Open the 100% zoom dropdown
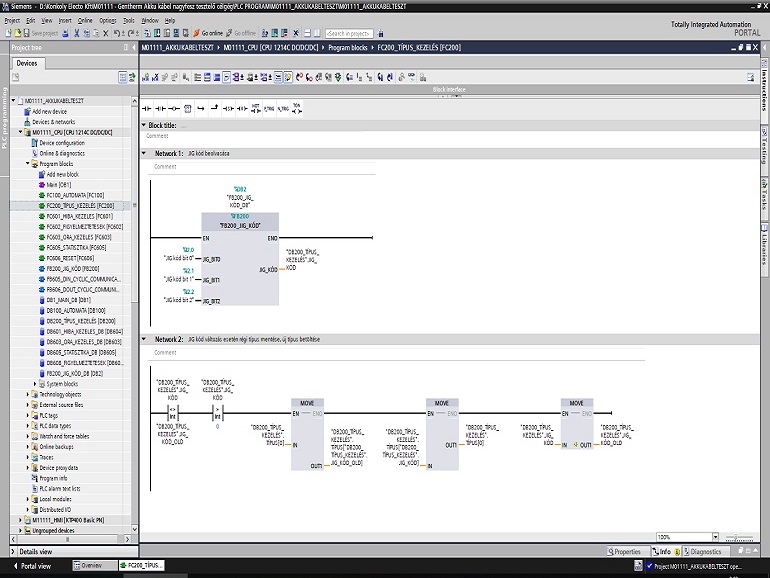770x578 pixels. coord(715,537)
